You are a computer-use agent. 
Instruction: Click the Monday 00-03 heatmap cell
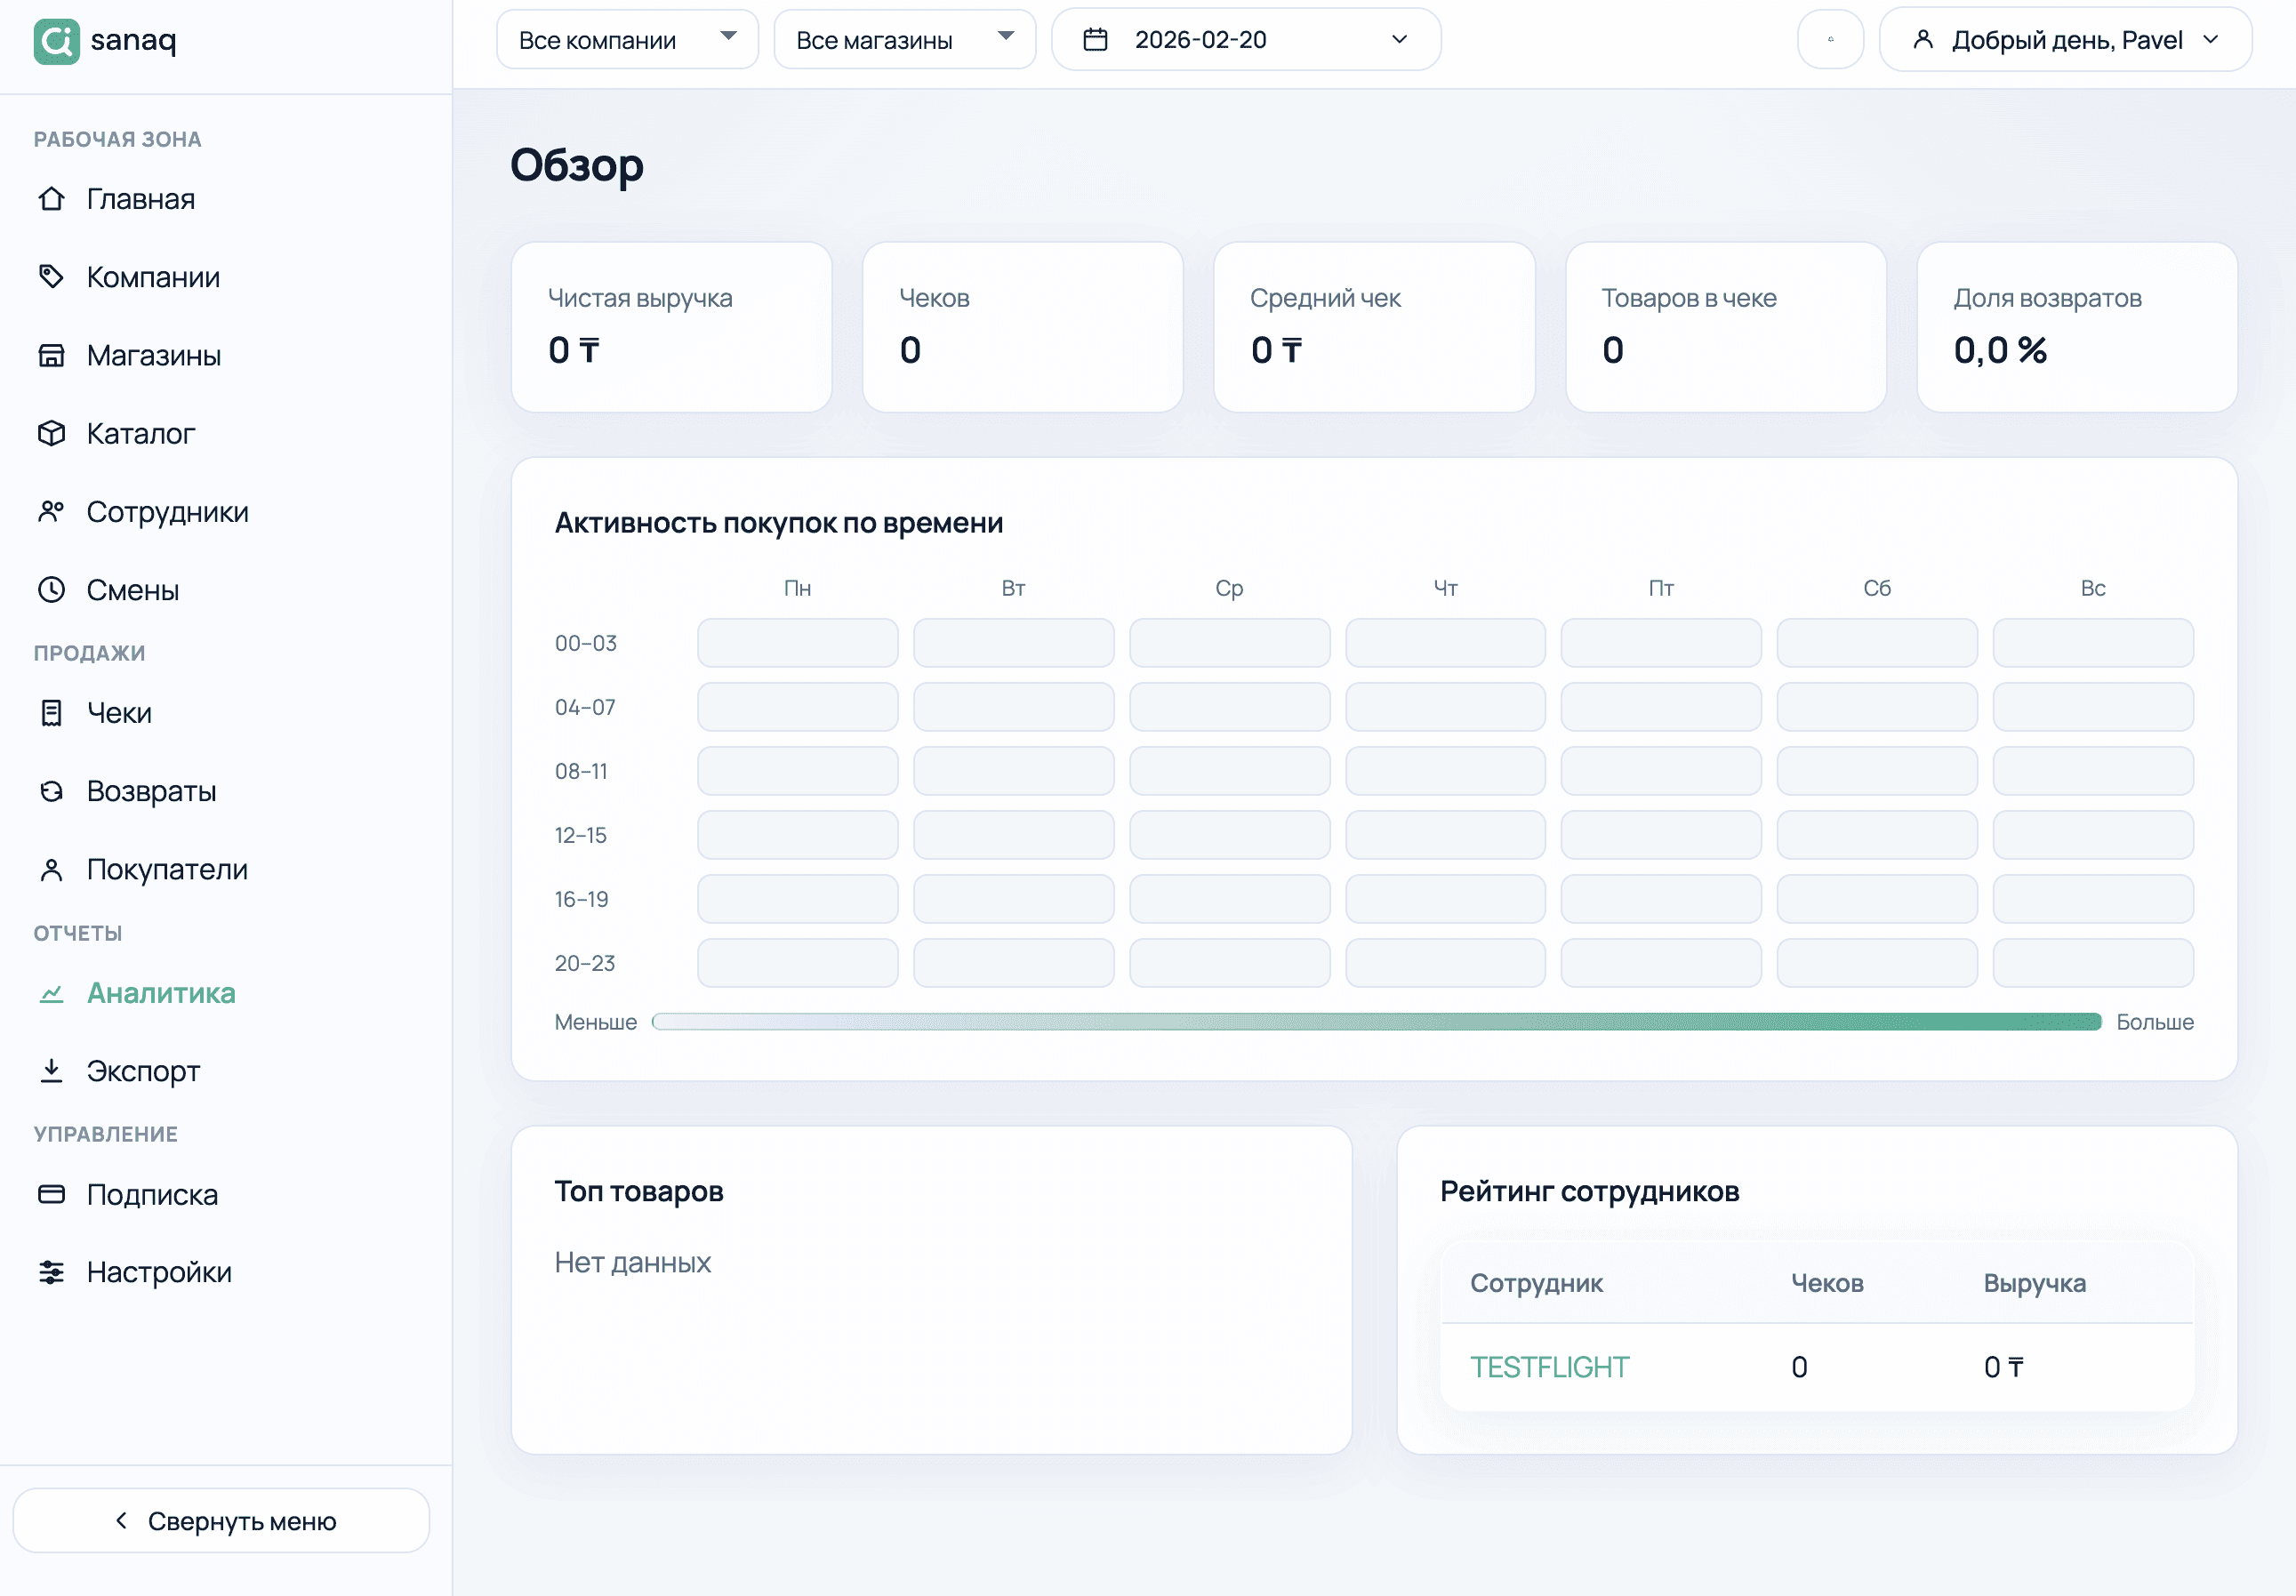click(797, 643)
